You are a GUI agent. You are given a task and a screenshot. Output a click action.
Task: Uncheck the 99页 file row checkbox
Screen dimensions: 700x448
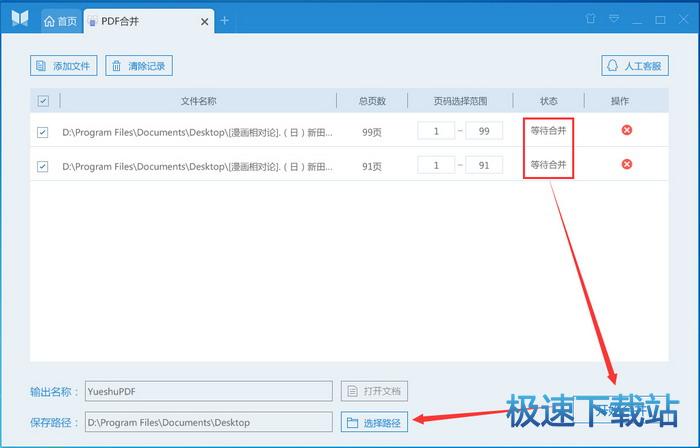coord(42,132)
